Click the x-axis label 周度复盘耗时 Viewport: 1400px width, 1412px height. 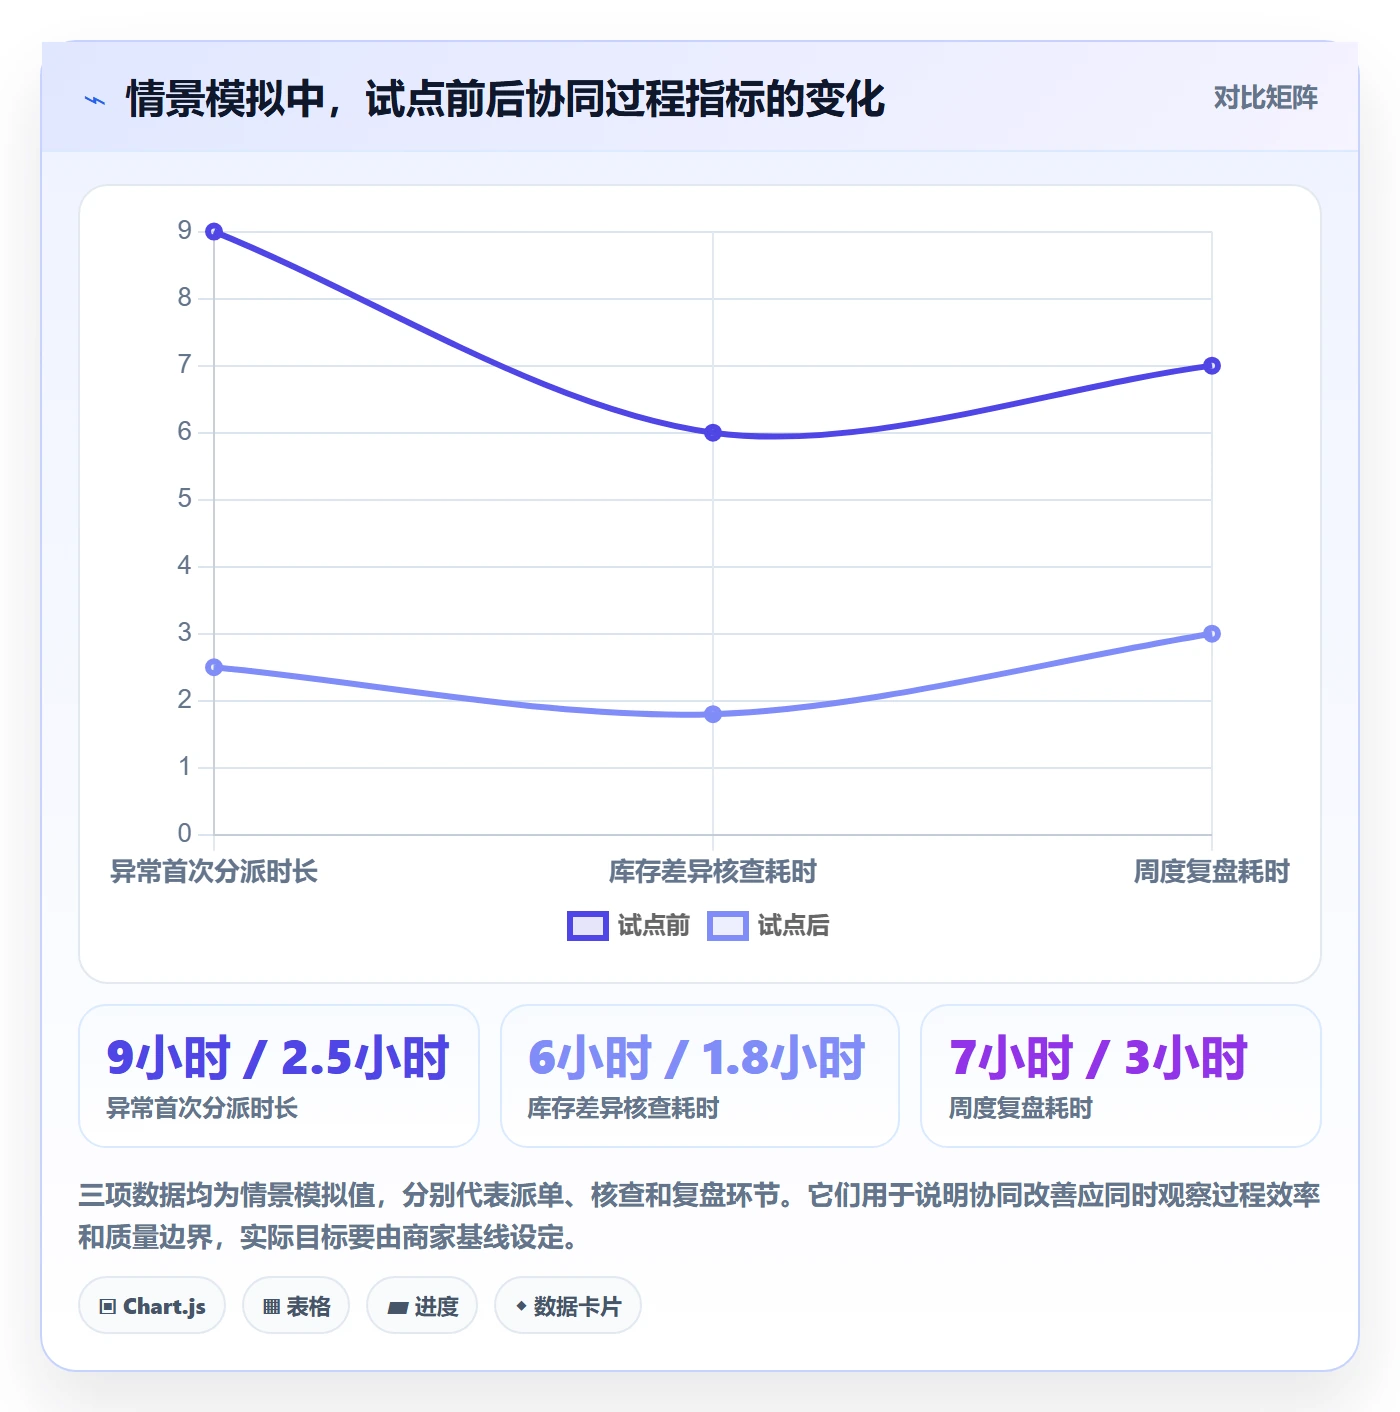[x=1212, y=872]
